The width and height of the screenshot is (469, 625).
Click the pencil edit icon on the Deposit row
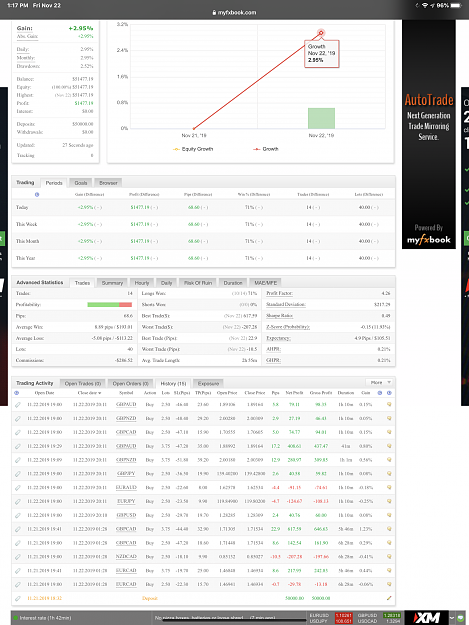[x=389, y=598]
